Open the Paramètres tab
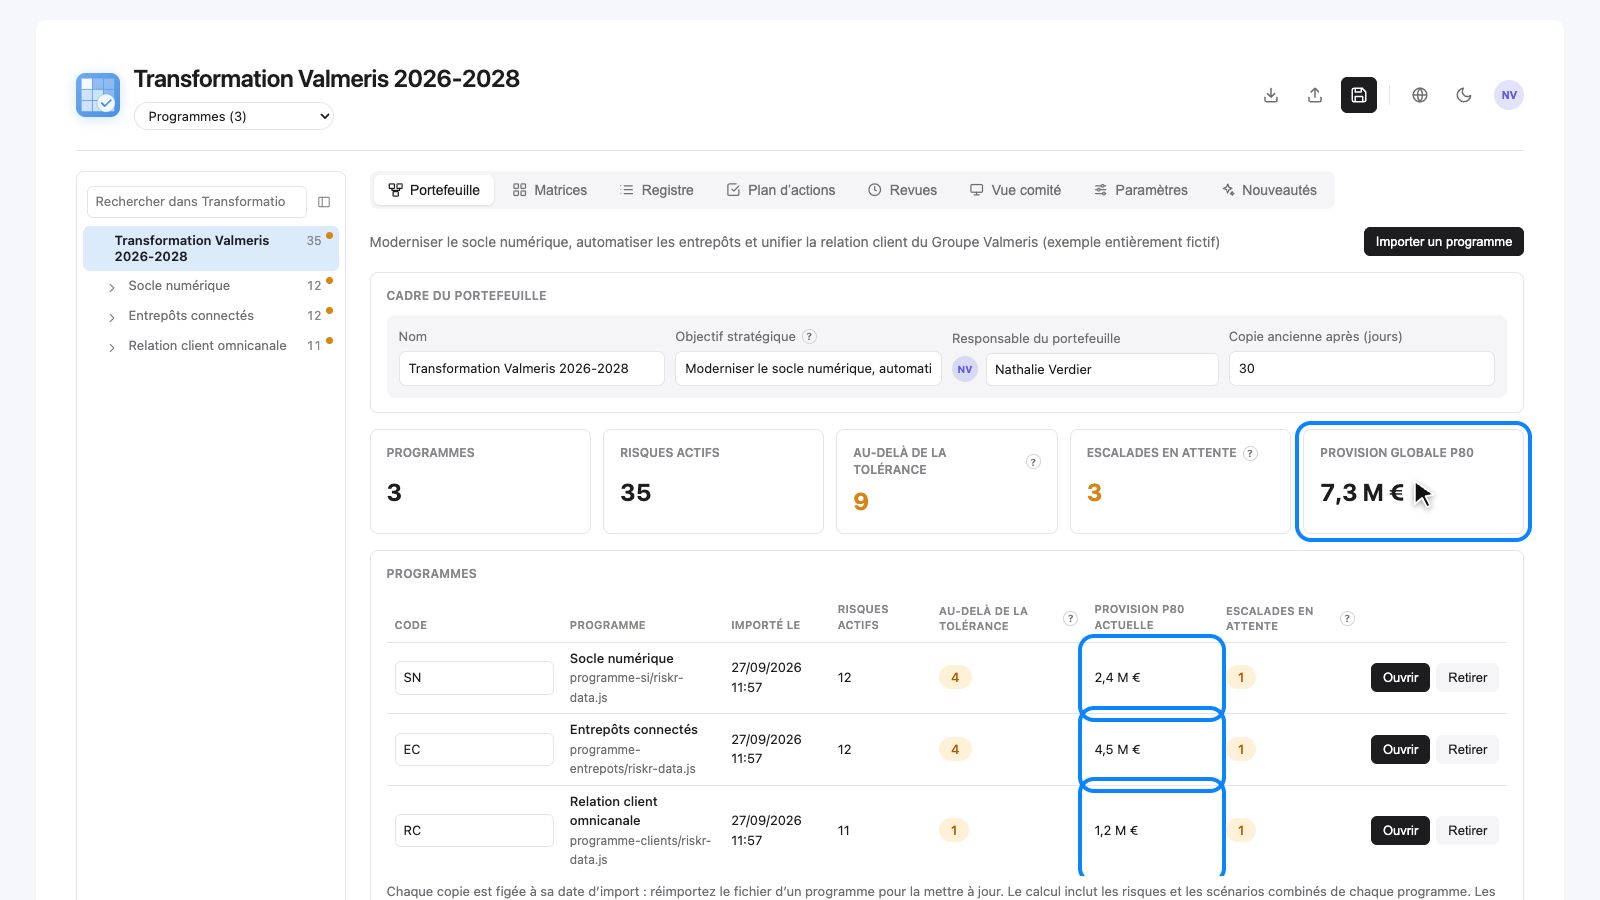The height and width of the screenshot is (900, 1600). pos(1141,190)
